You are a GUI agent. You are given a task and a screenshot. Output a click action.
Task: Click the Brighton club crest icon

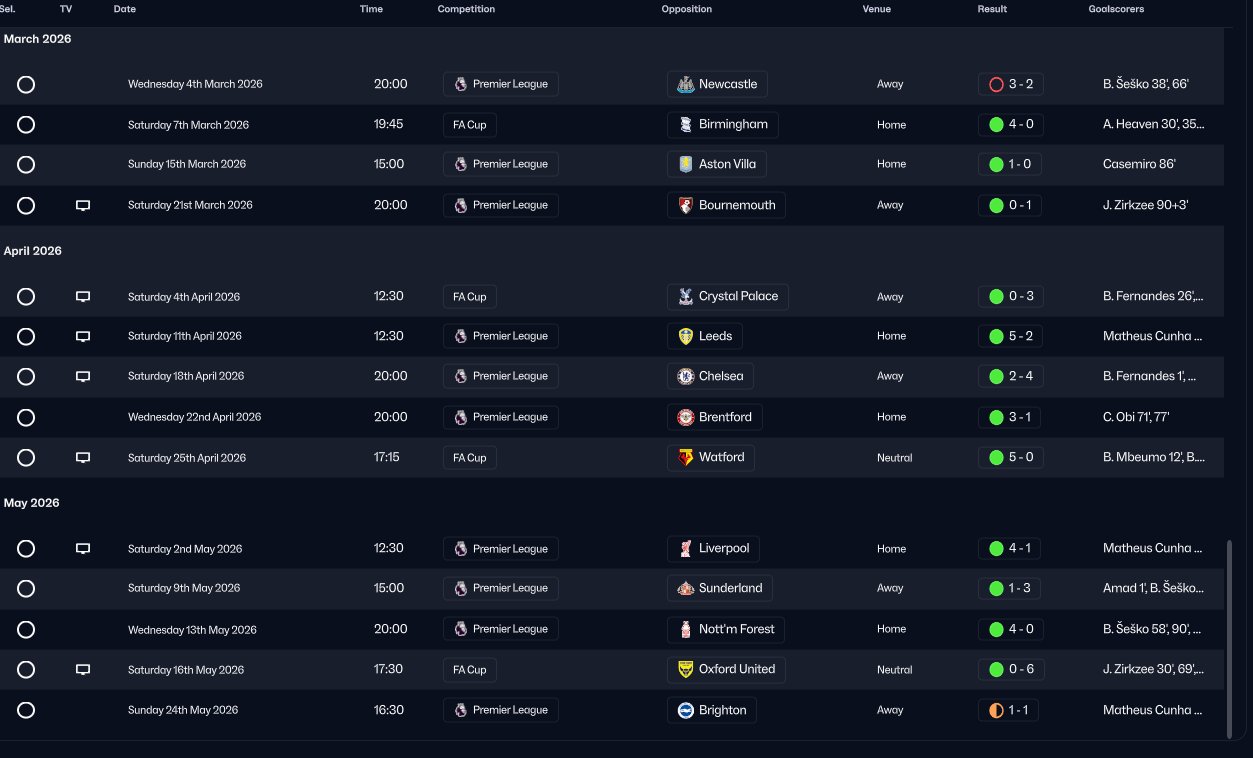tap(685, 710)
